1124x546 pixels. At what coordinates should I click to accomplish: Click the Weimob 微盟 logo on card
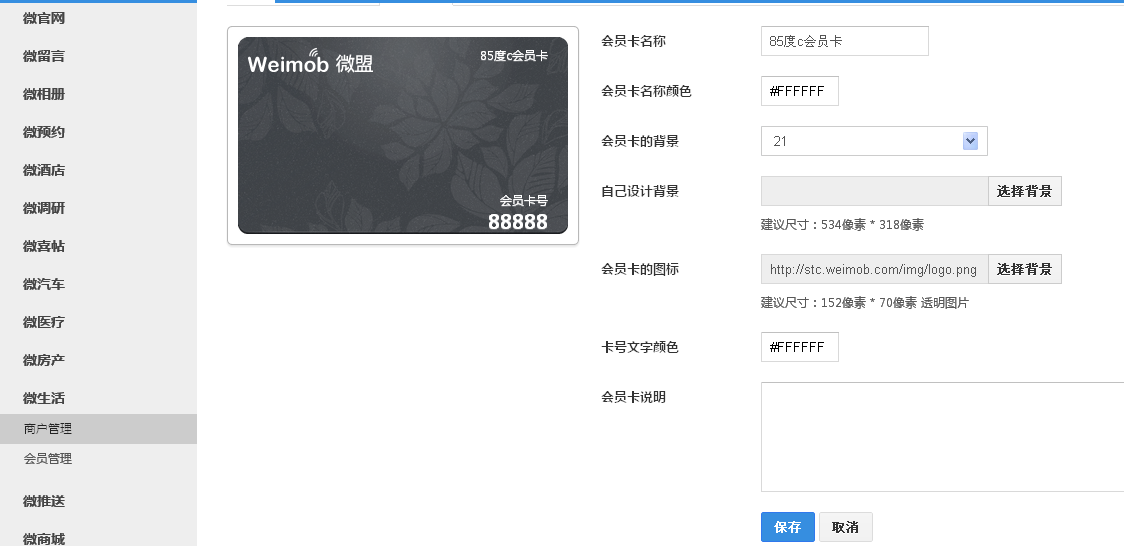point(310,62)
